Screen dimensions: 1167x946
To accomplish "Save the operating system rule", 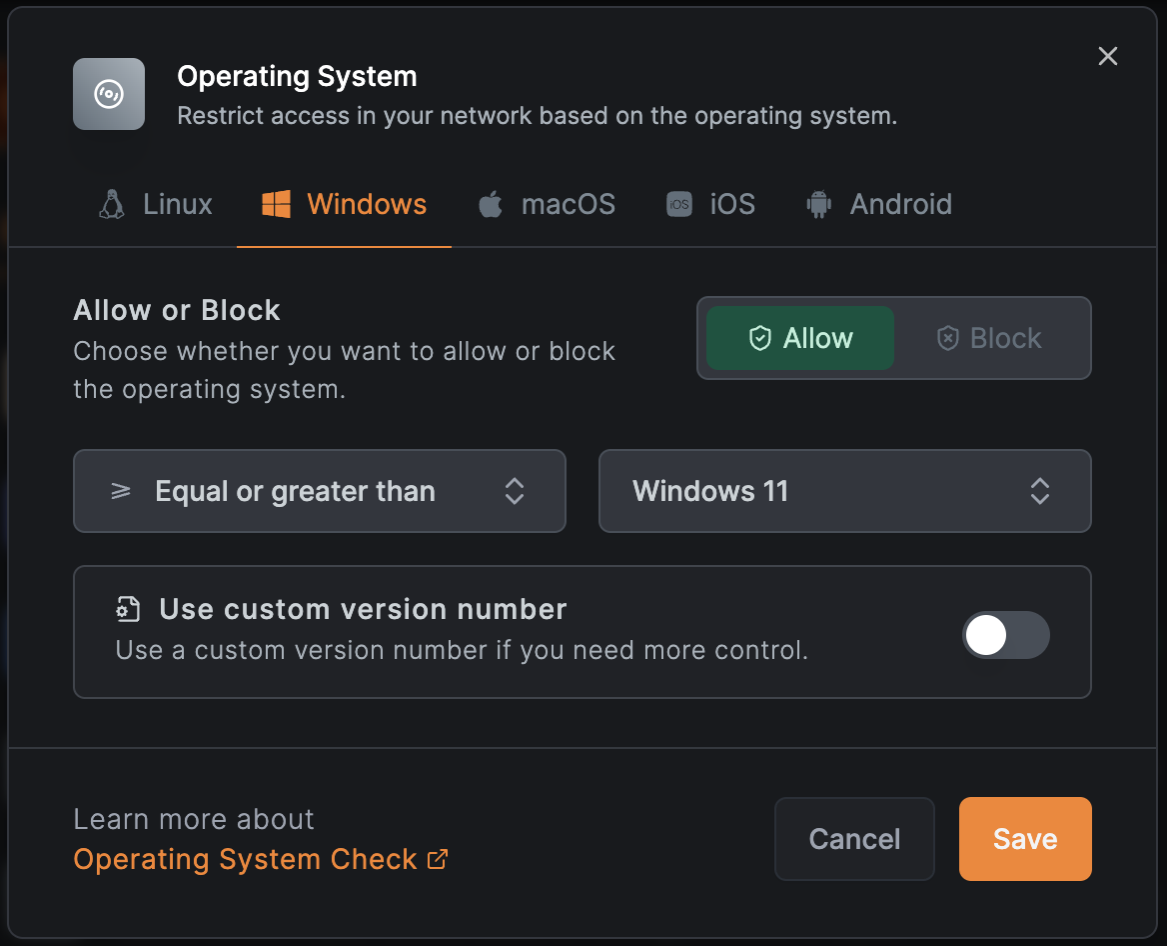I will [x=1024, y=839].
